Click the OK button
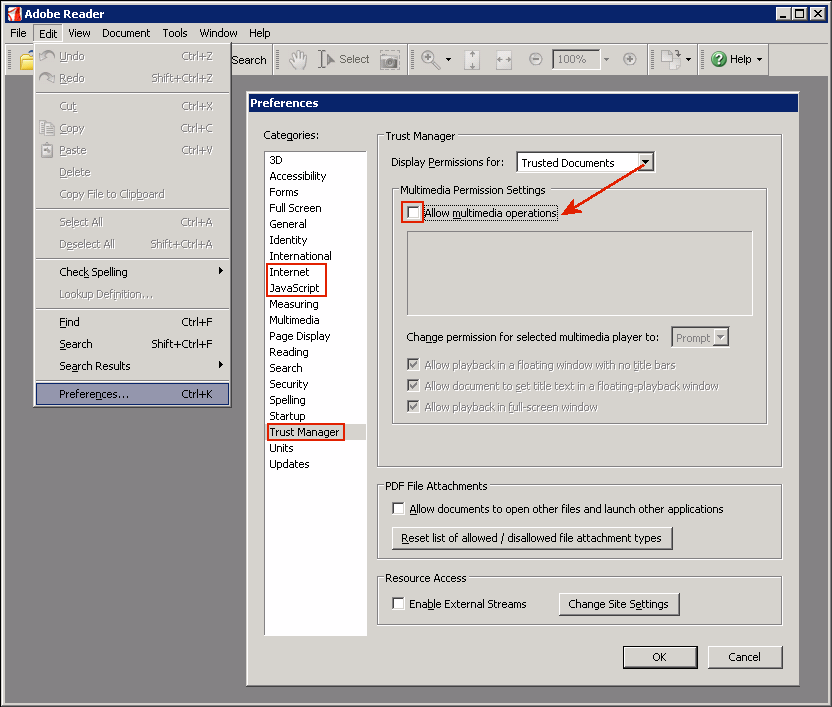 point(660,657)
